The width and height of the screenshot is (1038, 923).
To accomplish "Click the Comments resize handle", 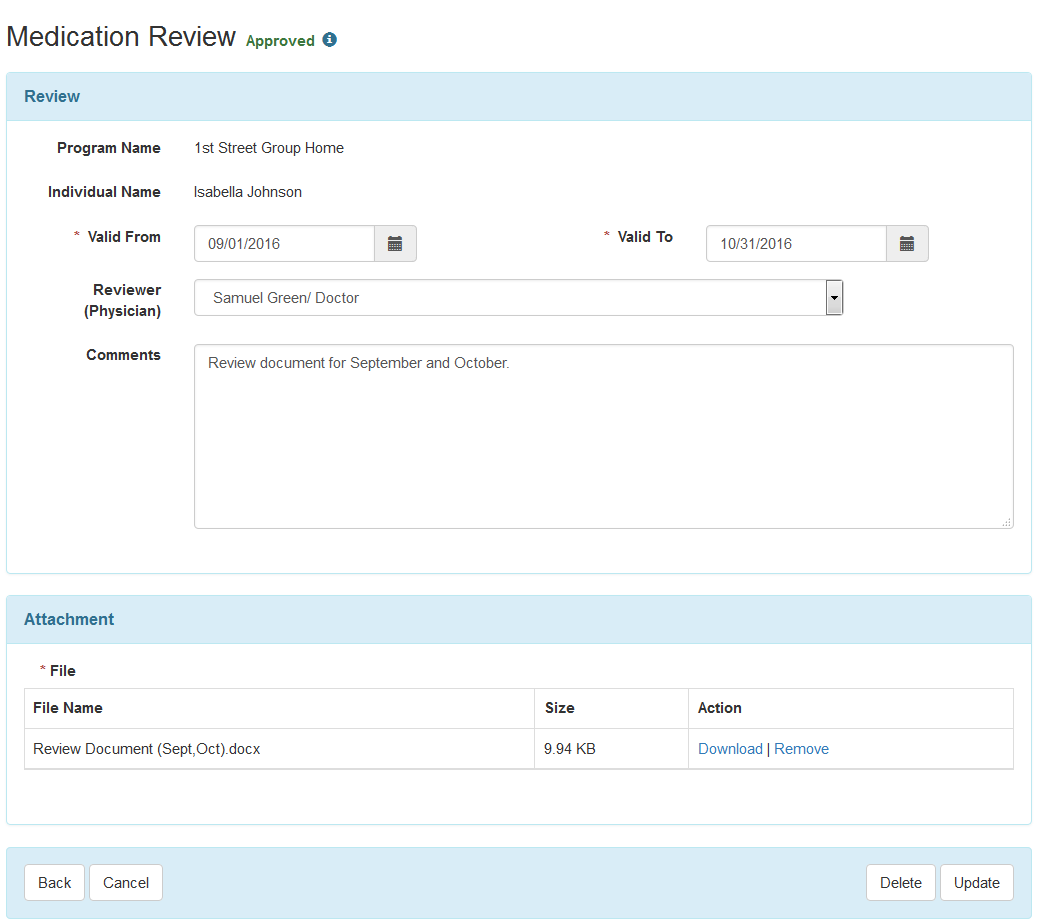I will 1007,522.
